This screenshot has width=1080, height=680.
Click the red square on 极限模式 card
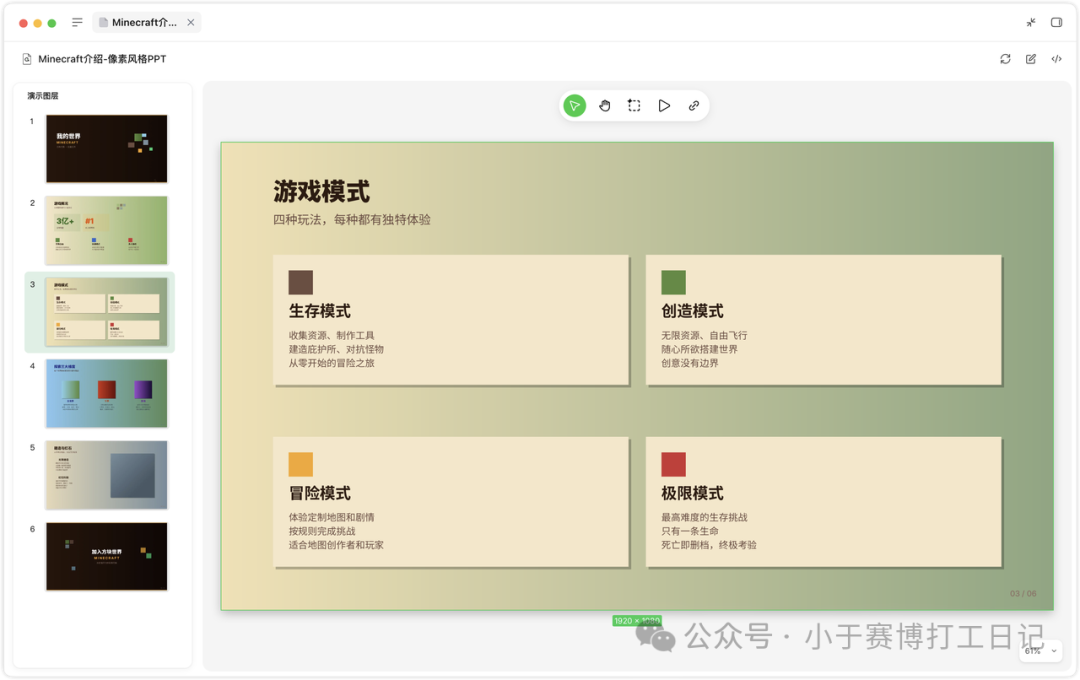674,464
